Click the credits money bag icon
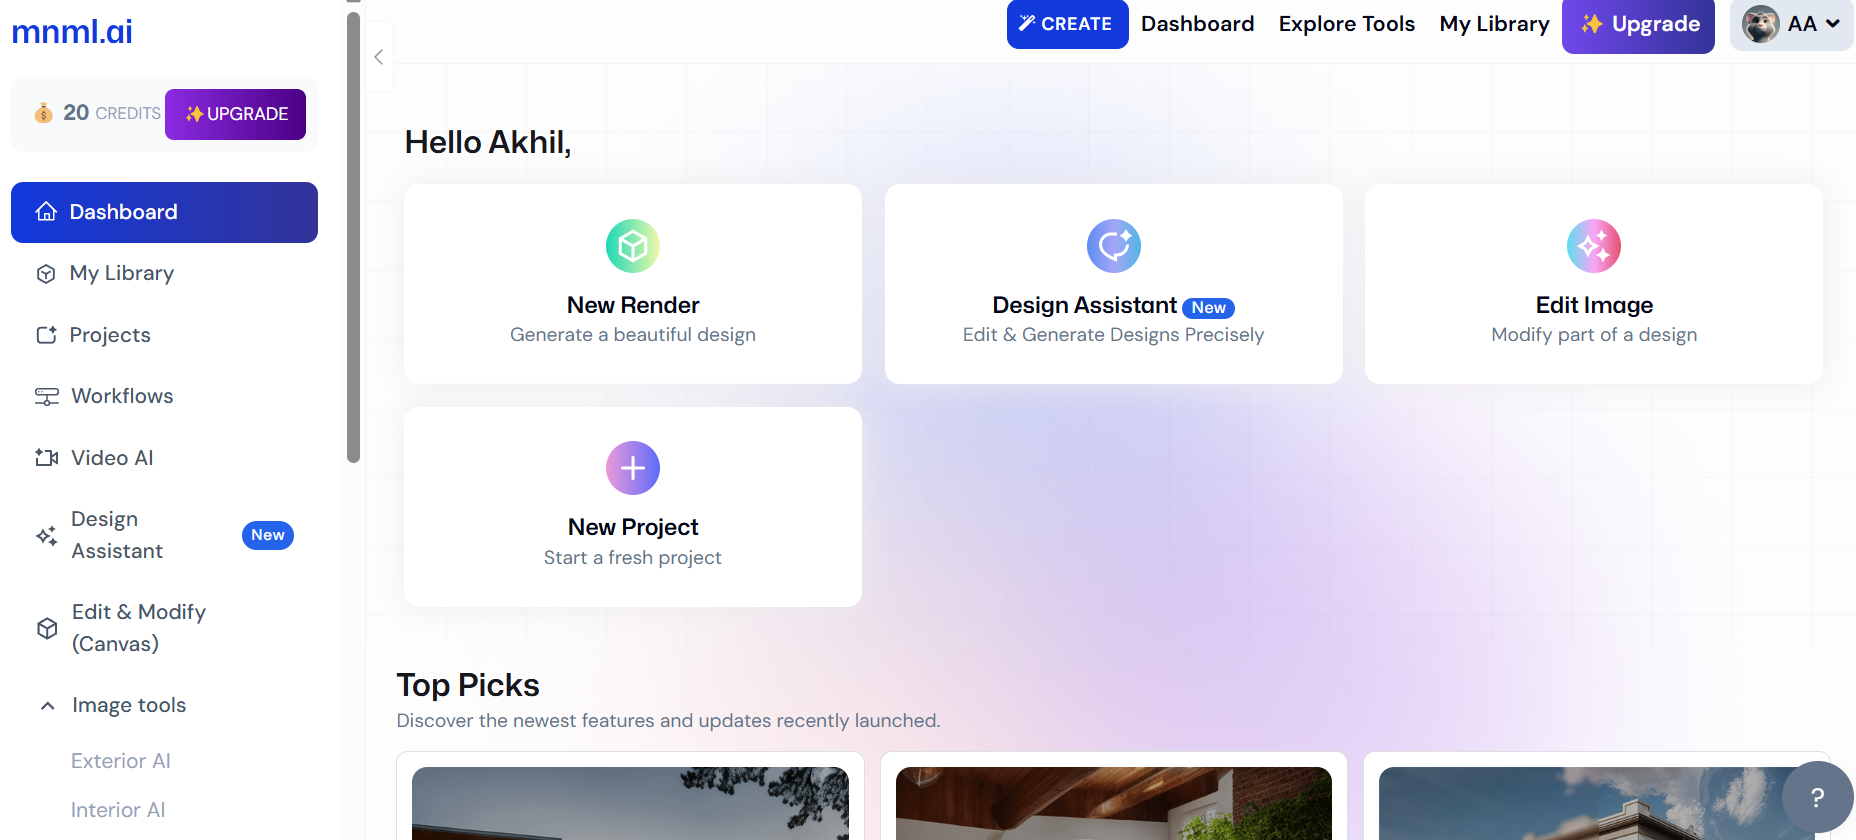This screenshot has height=840, width=1856. coord(43,113)
